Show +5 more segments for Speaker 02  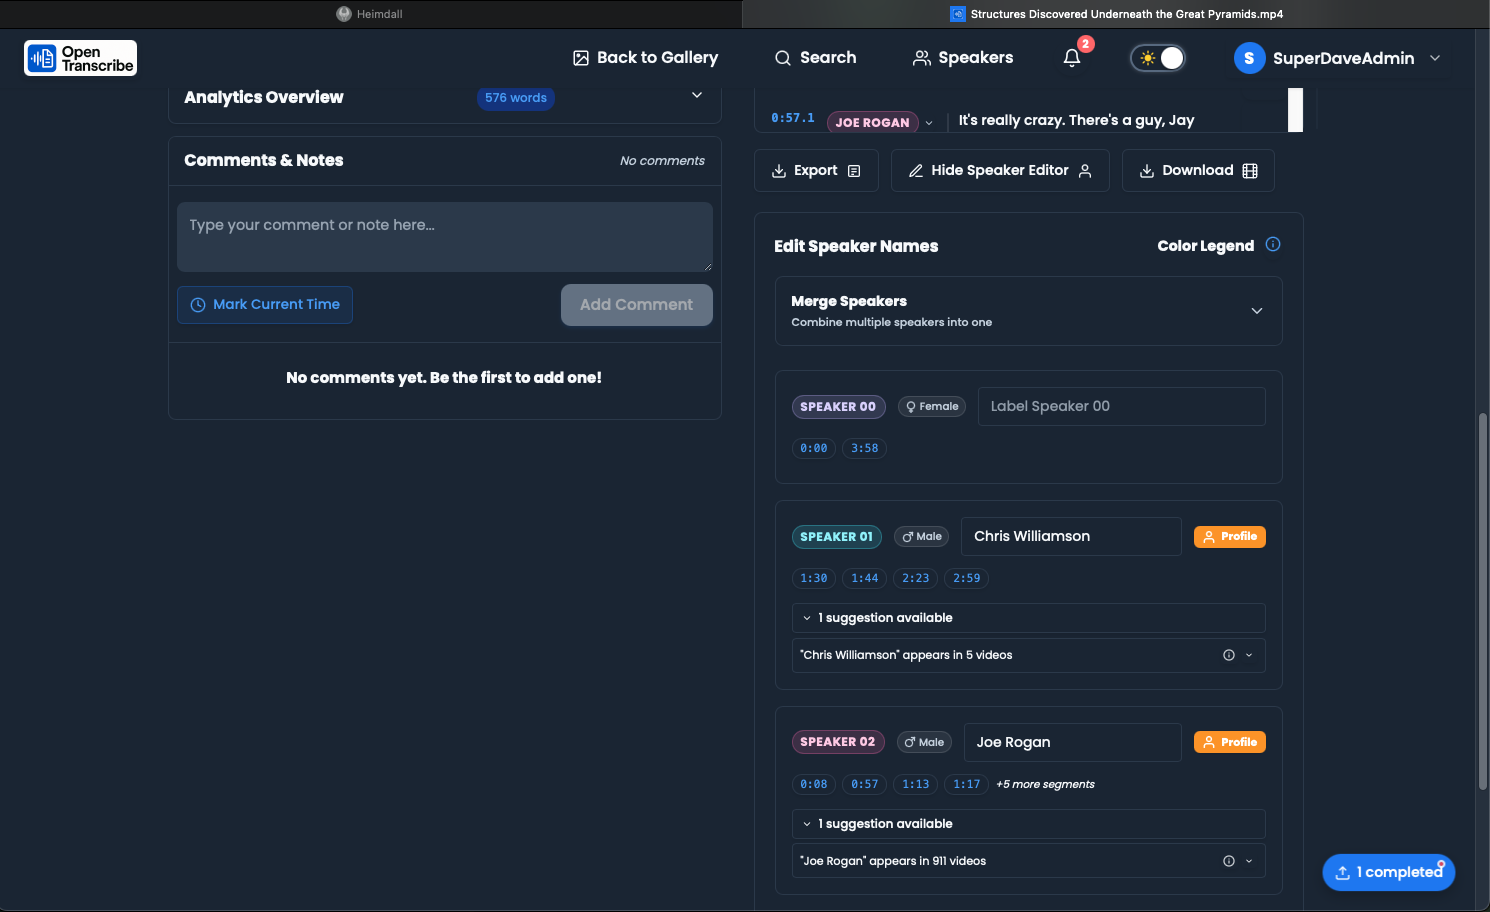(x=1045, y=785)
